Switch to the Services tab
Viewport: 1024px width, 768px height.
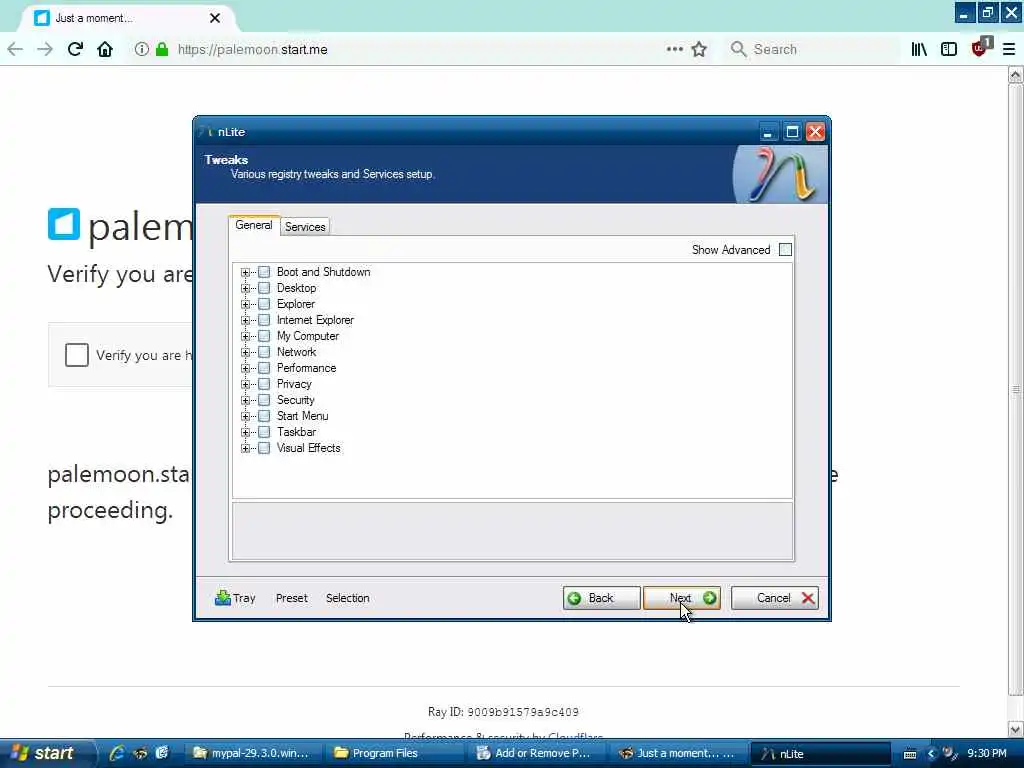pyautogui.click(x=305, y=227)
